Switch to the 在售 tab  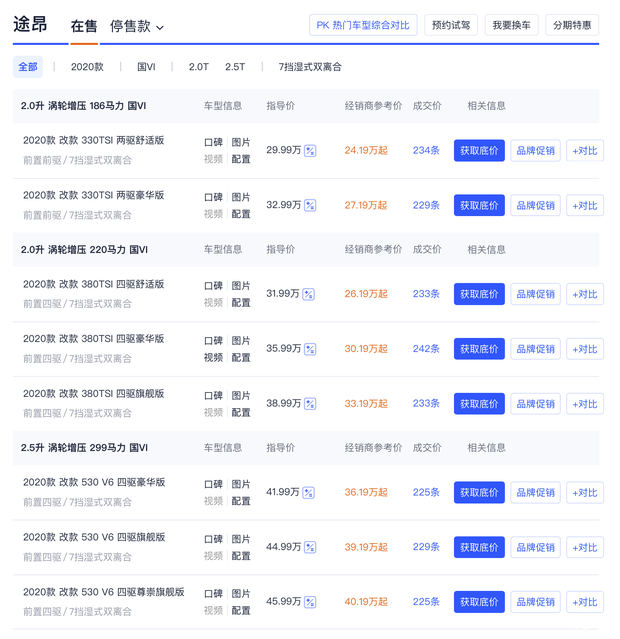coord(84,26)
